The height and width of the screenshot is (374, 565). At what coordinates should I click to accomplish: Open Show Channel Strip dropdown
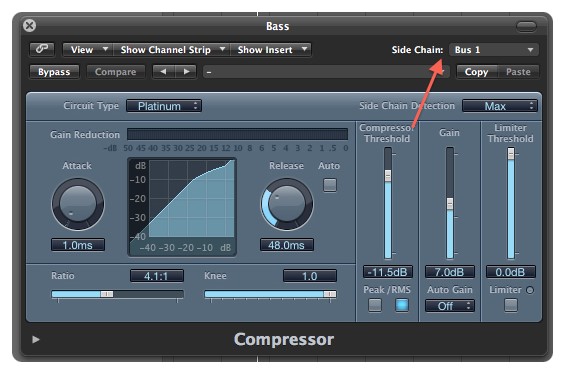[x=172, y=49]
